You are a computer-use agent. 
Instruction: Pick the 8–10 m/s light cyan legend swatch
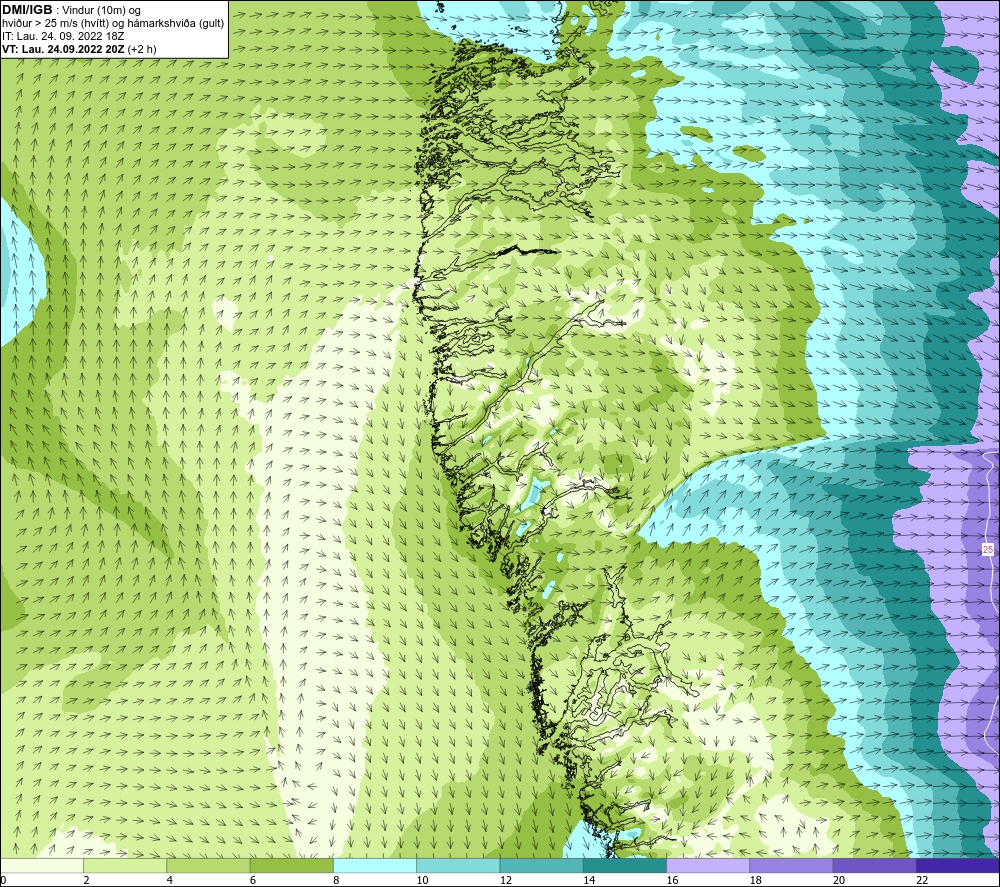(x=375, y=865)
